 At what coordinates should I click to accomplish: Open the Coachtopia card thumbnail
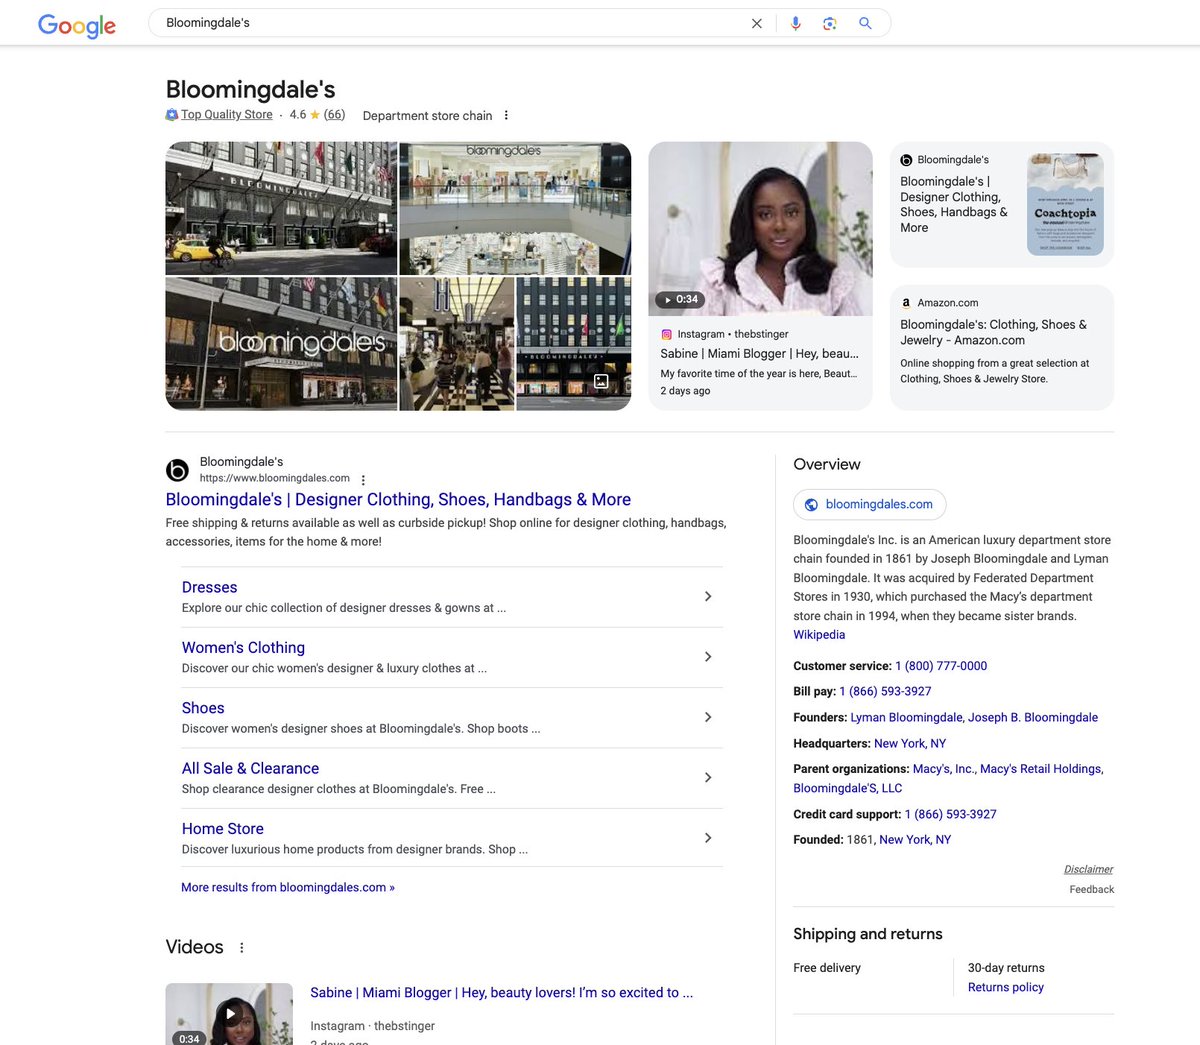(1065, 204)
